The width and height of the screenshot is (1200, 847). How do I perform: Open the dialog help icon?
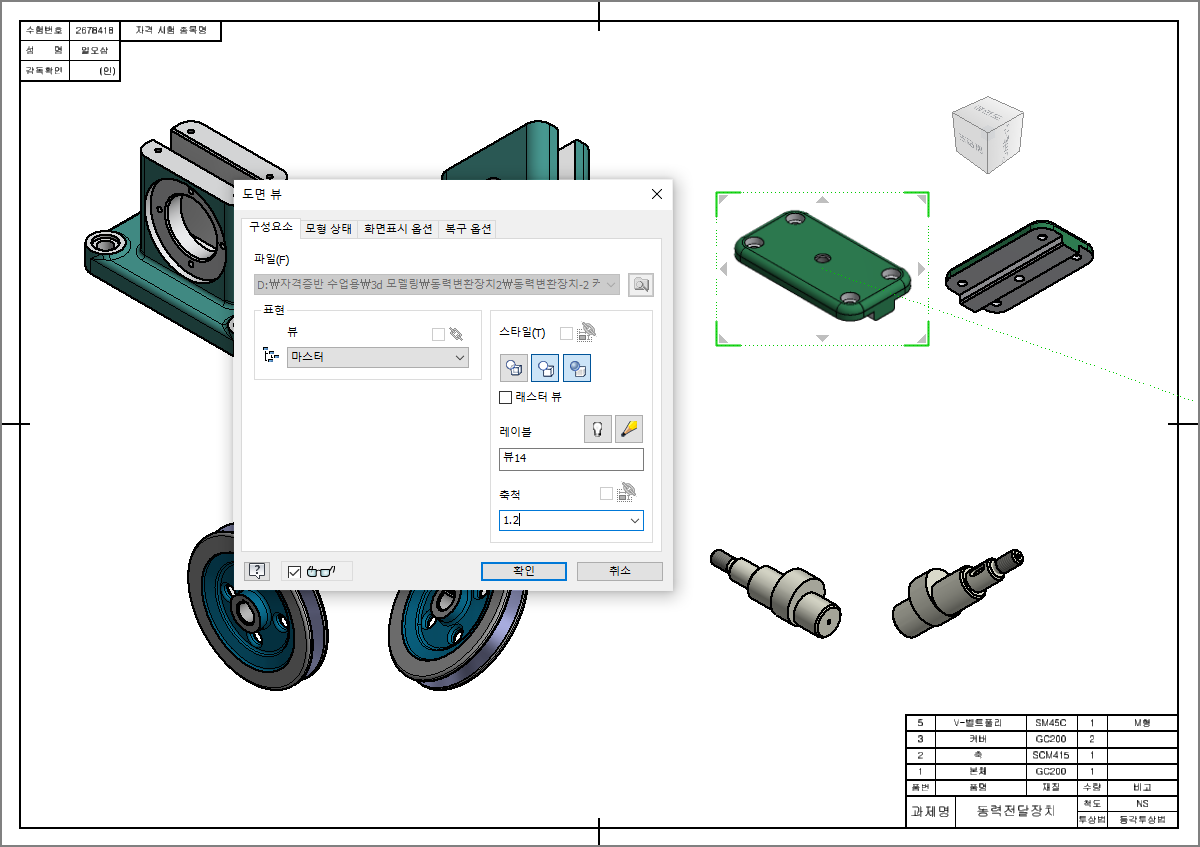257,571
